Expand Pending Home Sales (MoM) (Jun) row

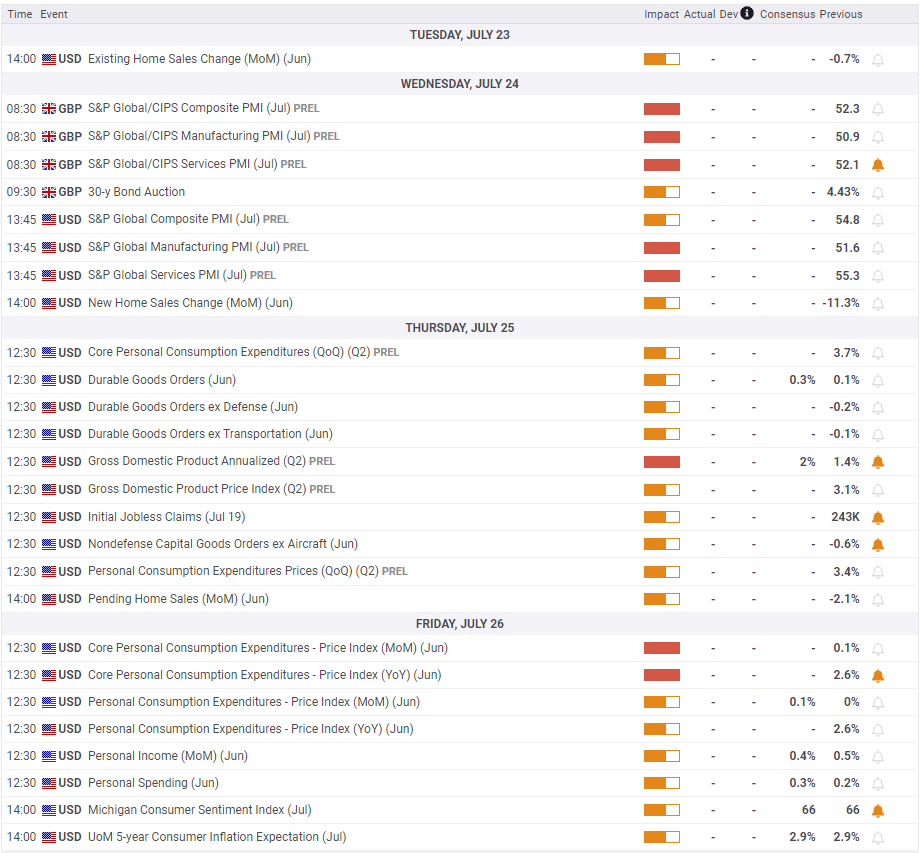(460, 599)
